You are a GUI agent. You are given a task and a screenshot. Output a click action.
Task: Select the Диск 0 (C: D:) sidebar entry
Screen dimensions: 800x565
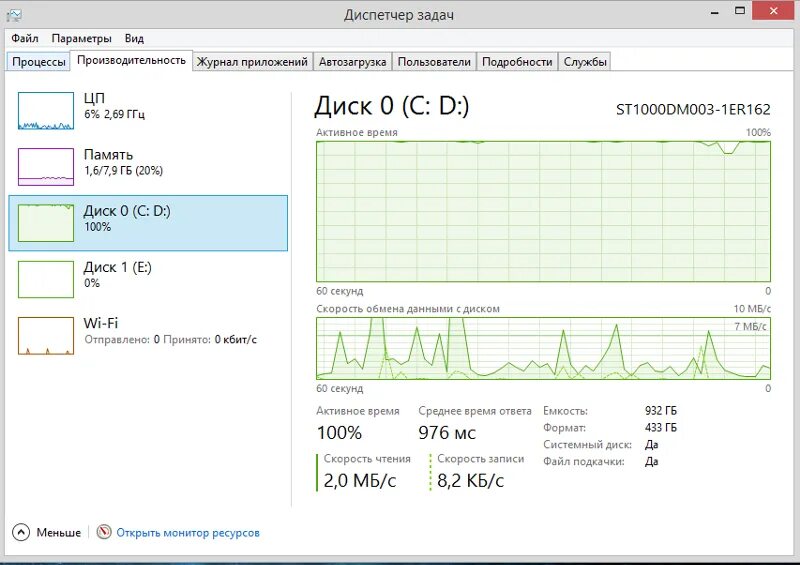click(148, 223)
